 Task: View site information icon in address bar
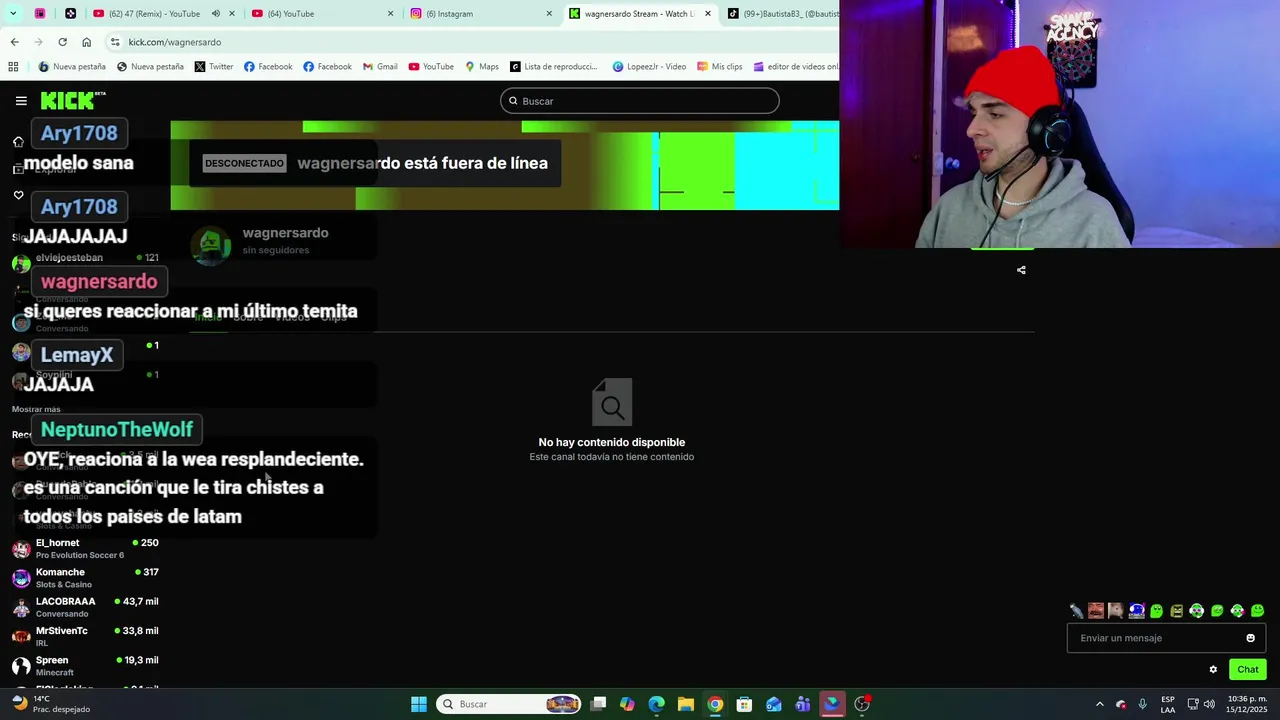pyautogui.click(x=115, y=42)
